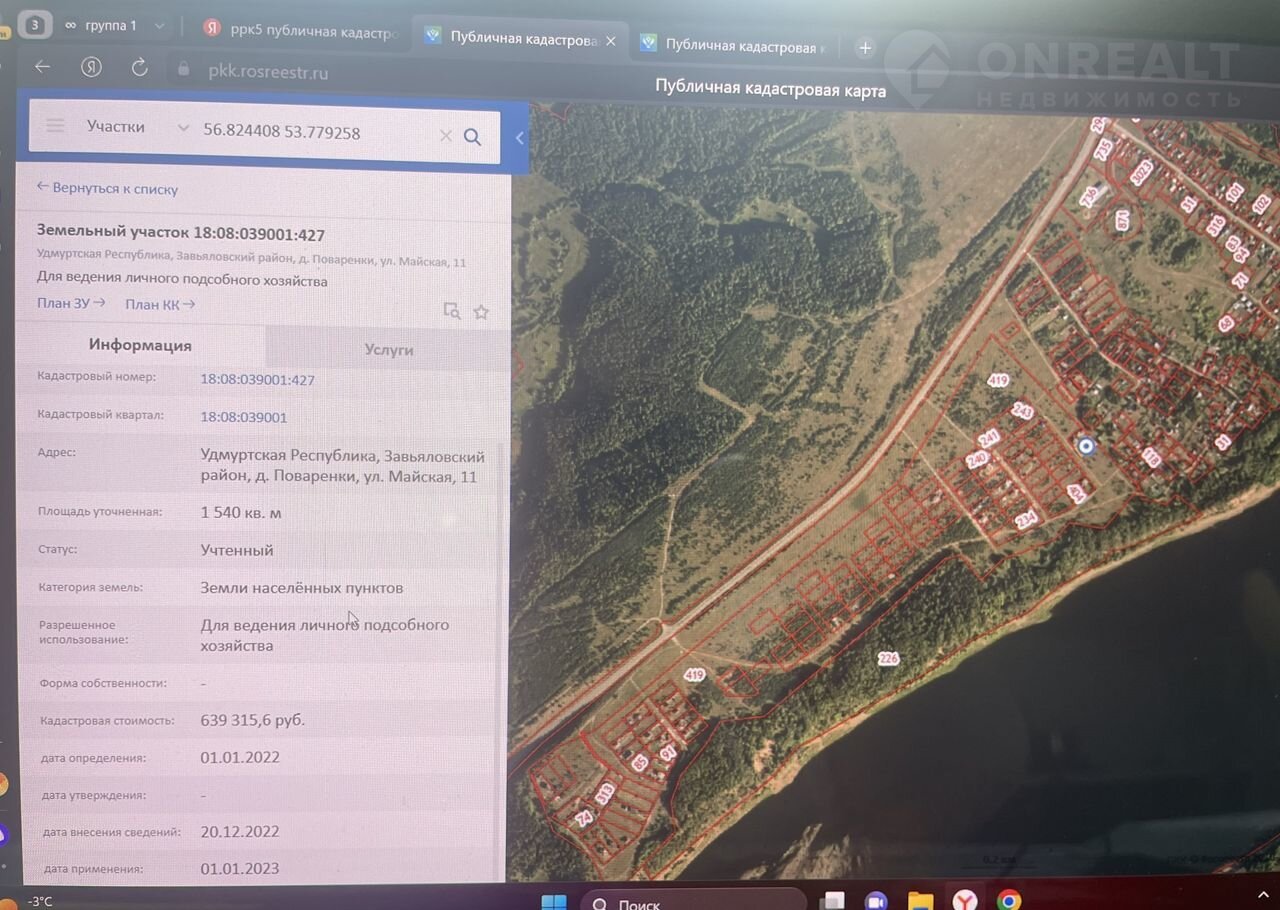Viewport: 1280px width, 910px height.
Task: Clear the coordinates search field
Action: pos(446,135)
